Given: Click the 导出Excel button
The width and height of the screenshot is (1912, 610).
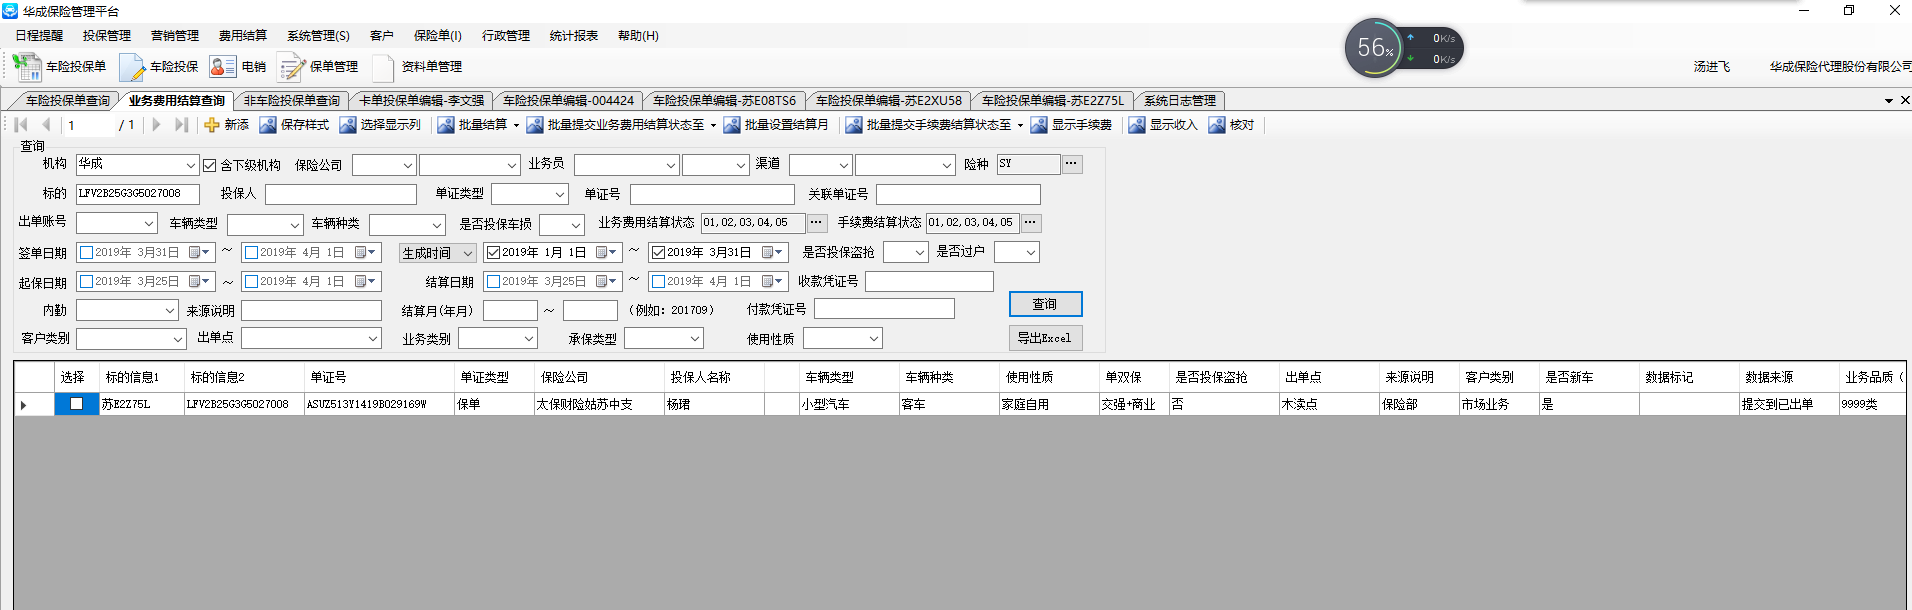Looking at the screenshot, I should (1045, 338).
